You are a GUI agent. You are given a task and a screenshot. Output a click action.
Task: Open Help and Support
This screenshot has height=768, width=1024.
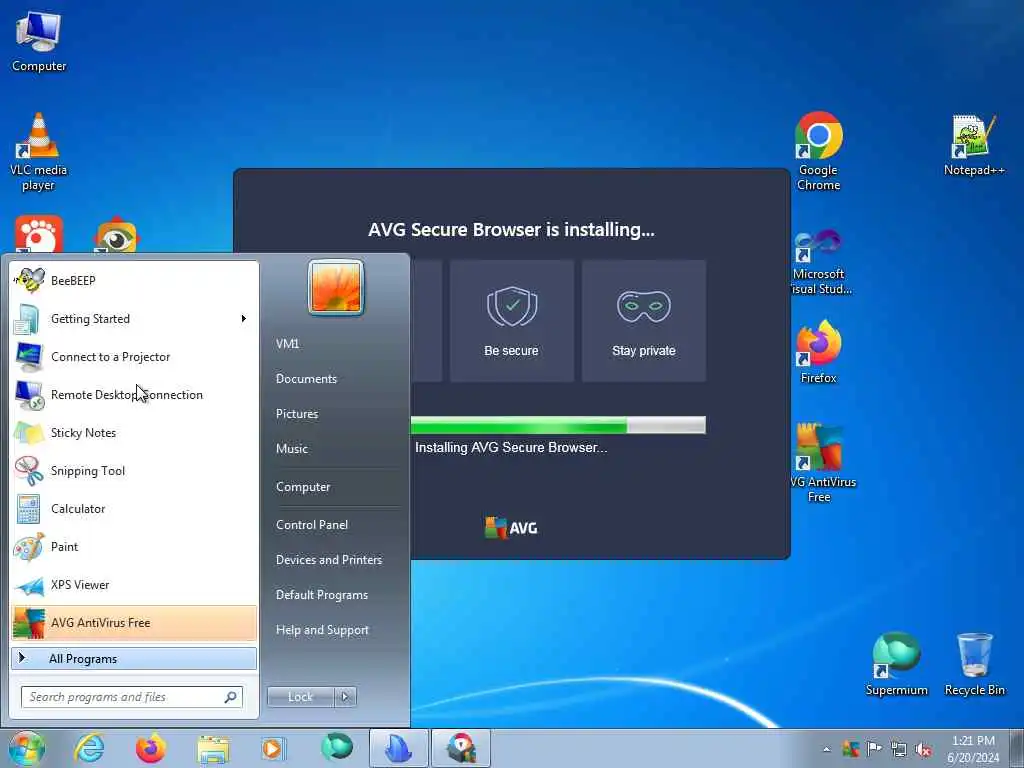point(323,630)
